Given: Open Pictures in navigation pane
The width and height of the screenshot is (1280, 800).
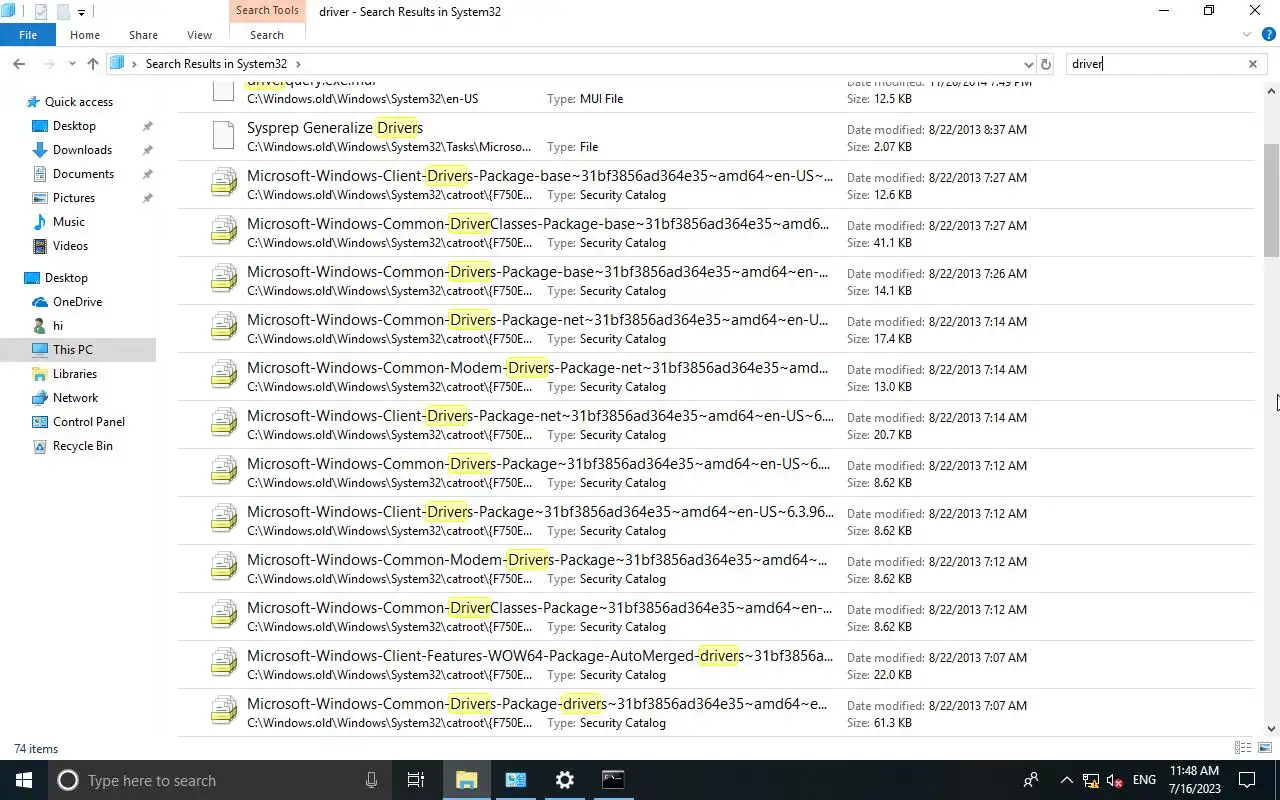Looking at the screenshot, I should pyautogui.click(x=73, y=198).
